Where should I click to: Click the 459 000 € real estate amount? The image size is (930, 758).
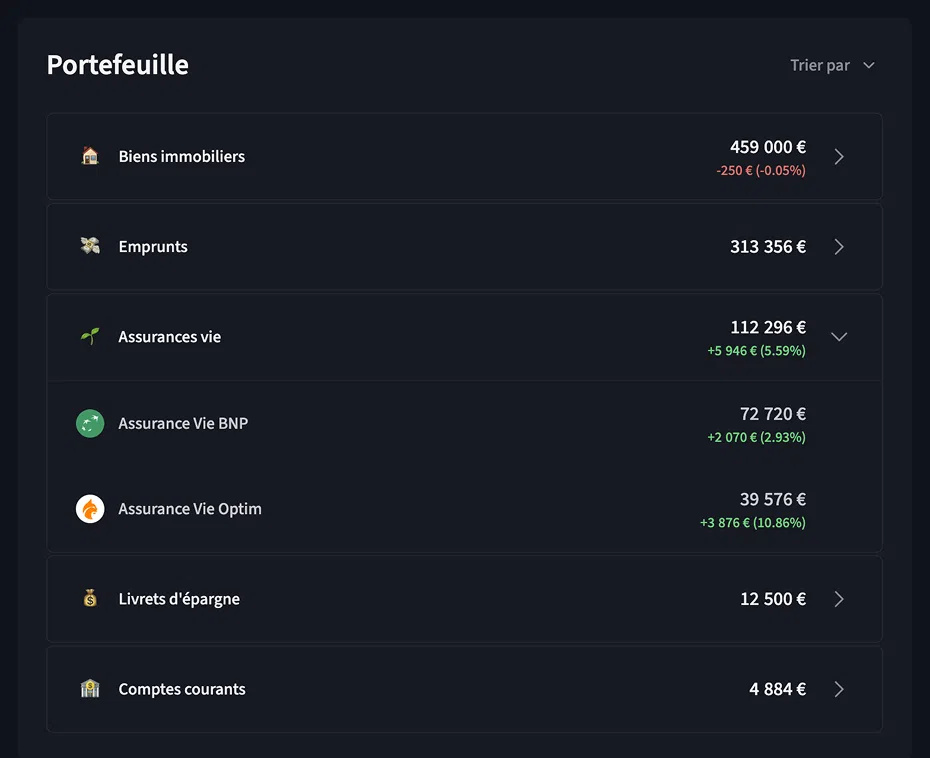click(767, 147)
